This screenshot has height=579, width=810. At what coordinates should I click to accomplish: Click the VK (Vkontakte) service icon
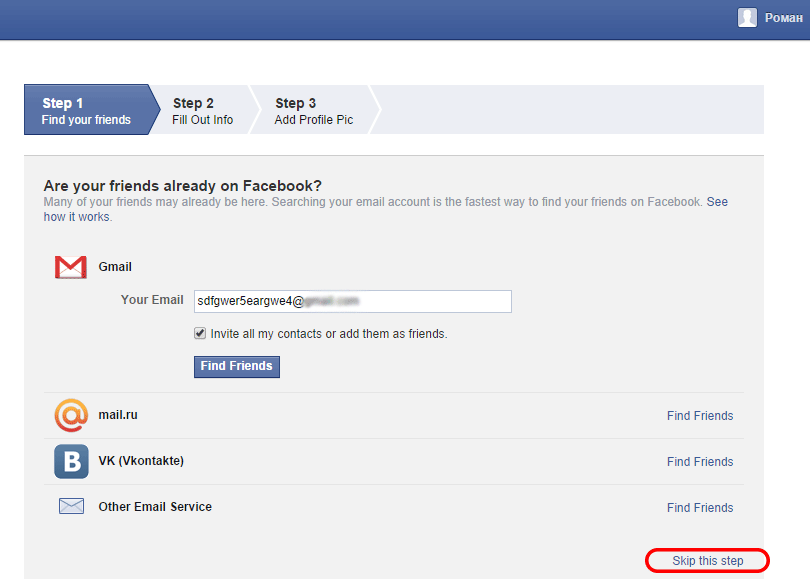point(70,461)
